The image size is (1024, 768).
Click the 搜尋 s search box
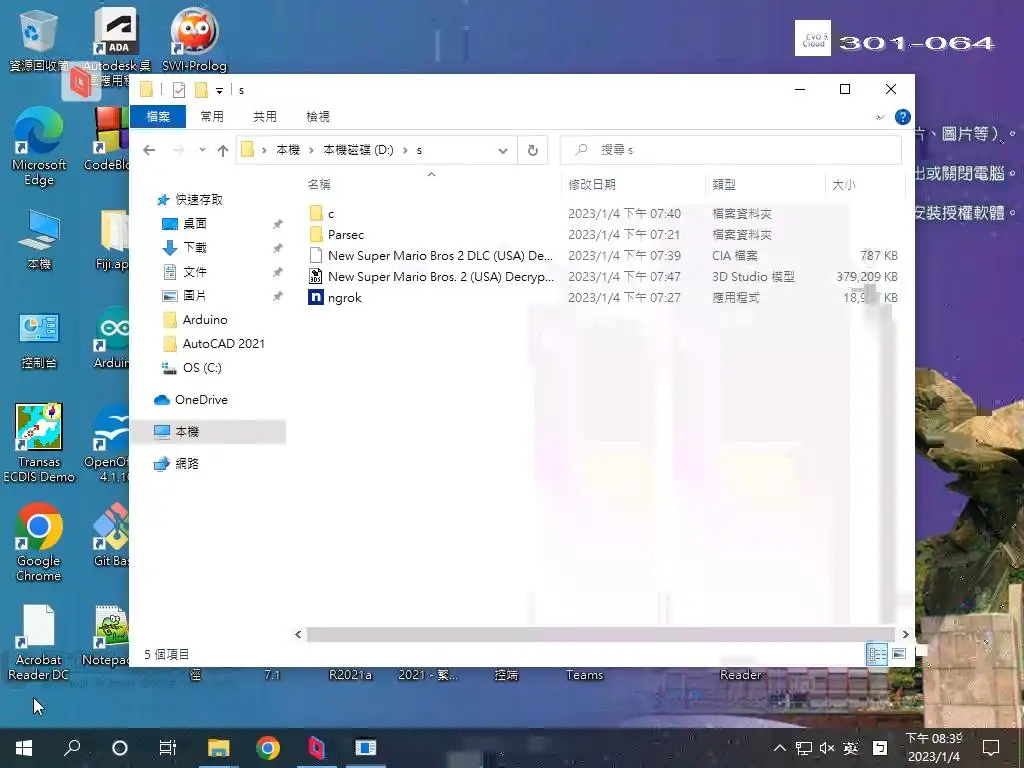(731, 150)
